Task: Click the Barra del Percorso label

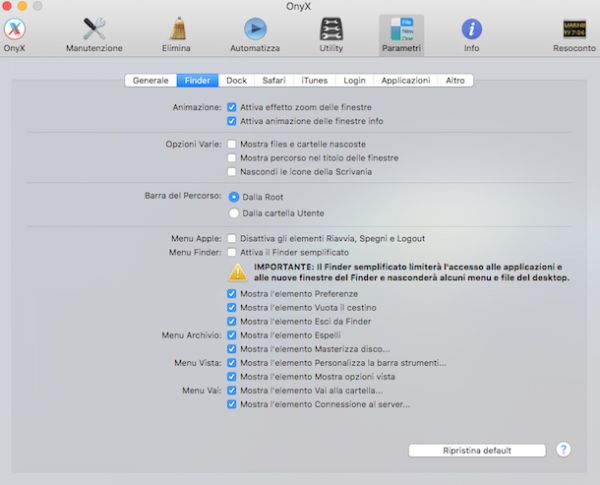Action: pyautogui.click(x=183, y=196)
